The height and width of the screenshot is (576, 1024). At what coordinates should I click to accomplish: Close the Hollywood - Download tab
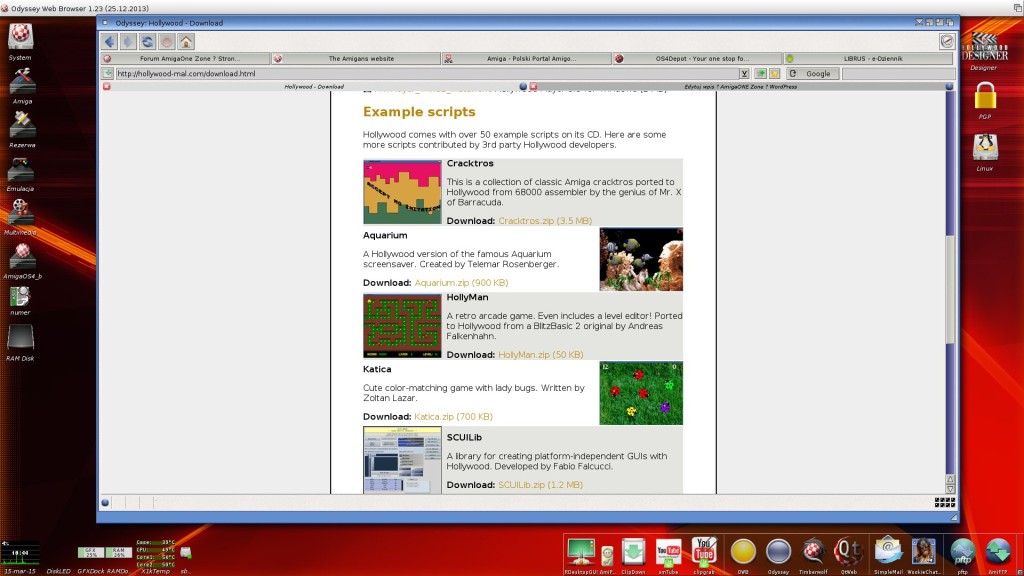click(106, 86)
